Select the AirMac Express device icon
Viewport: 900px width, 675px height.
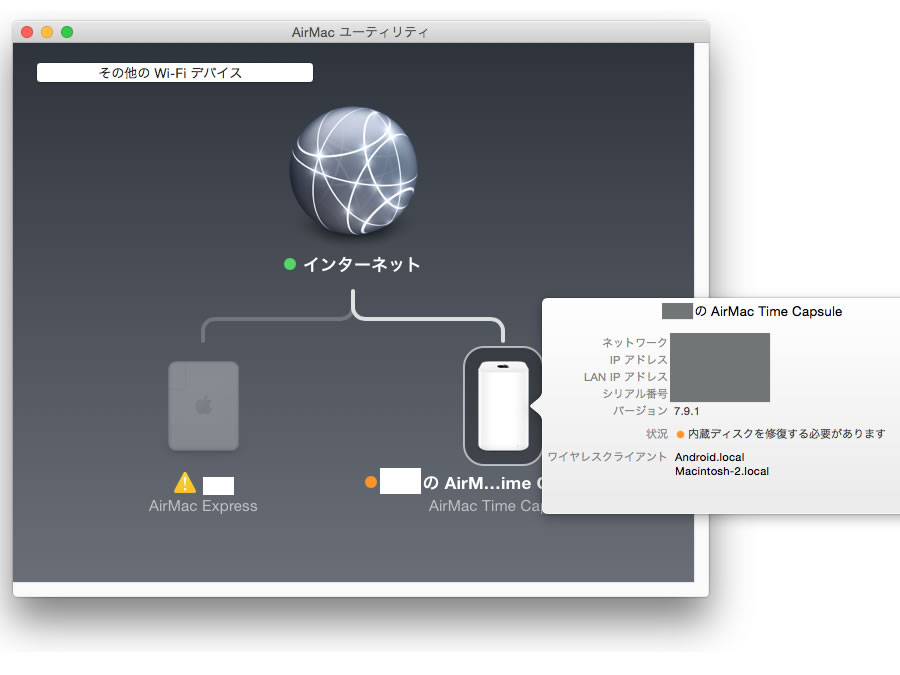[203, 406]
